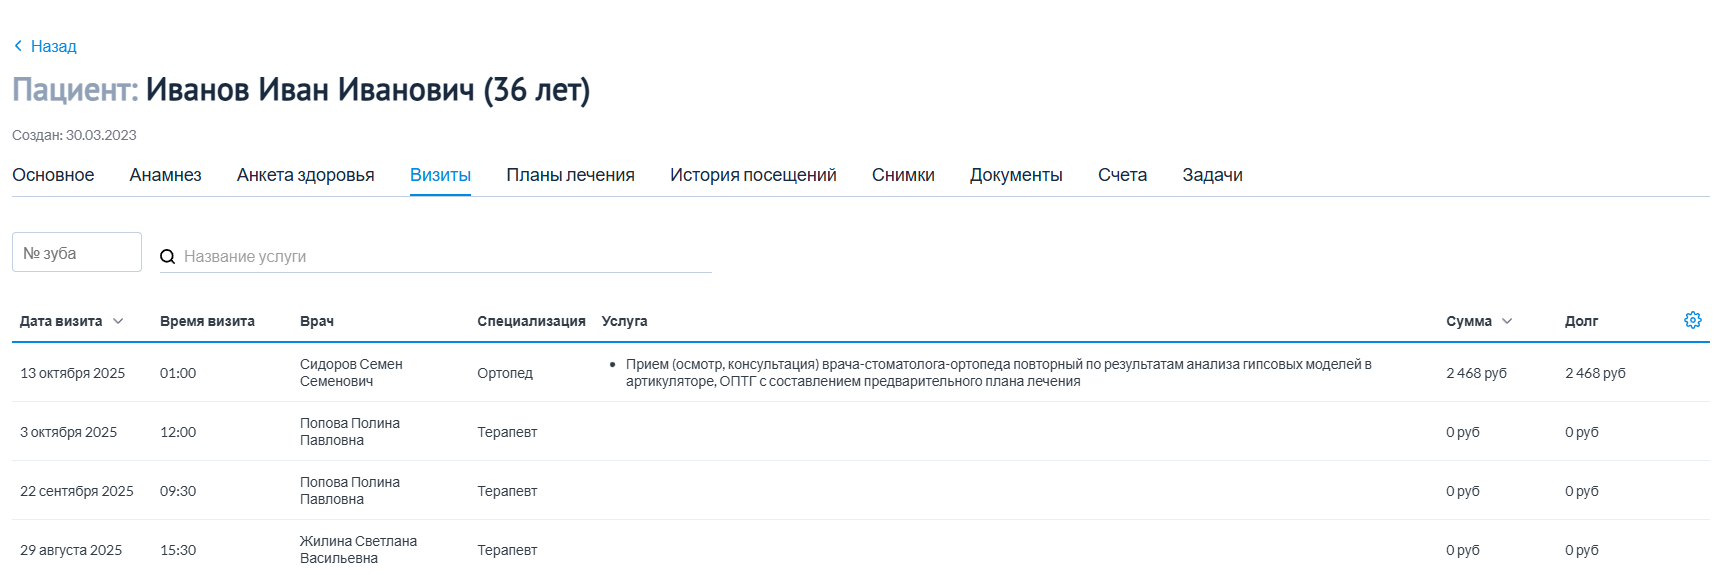Open the Снимки tab
The image size is (1728, 575).
(903, 175)
